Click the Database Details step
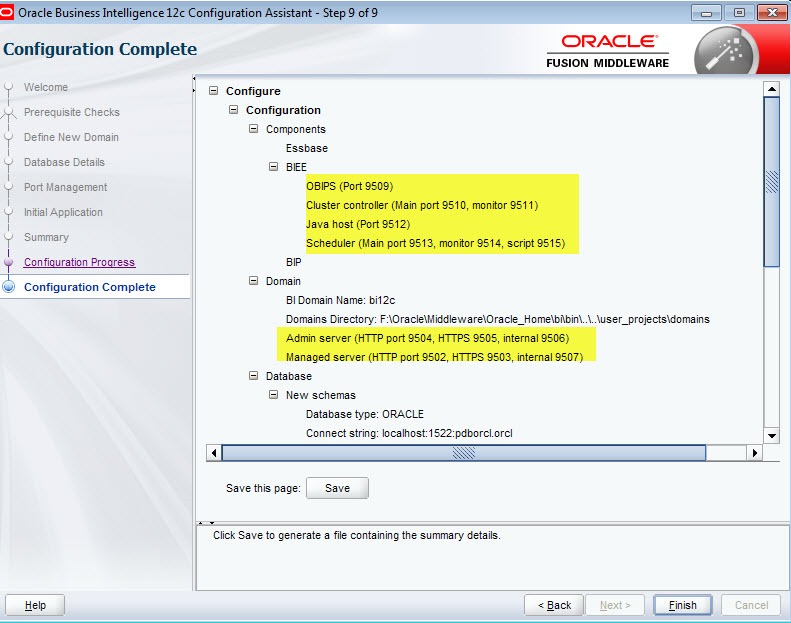791x623 pixels. coord(64,162)
